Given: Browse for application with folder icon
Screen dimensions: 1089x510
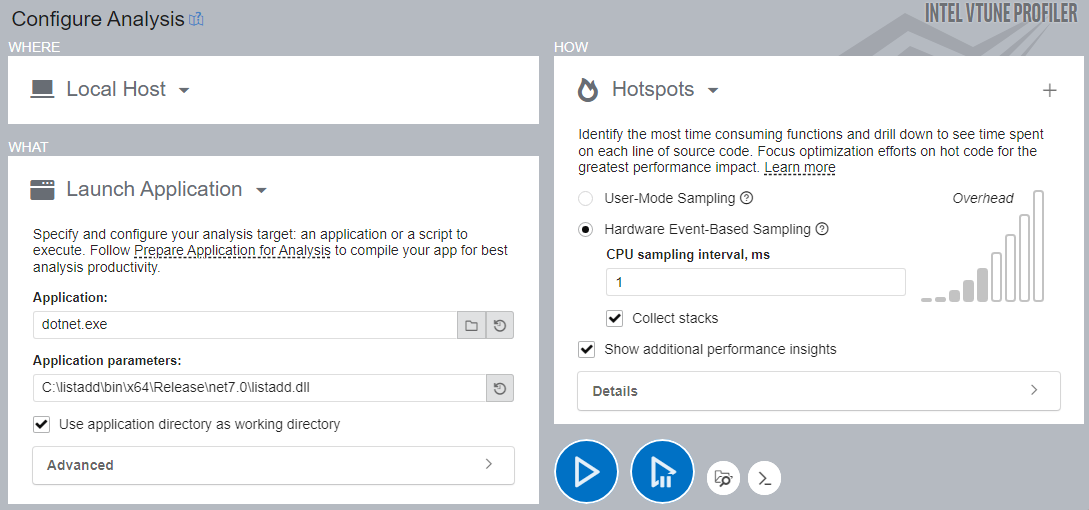Looking at the screenshot, I should [x=471, y=326].
